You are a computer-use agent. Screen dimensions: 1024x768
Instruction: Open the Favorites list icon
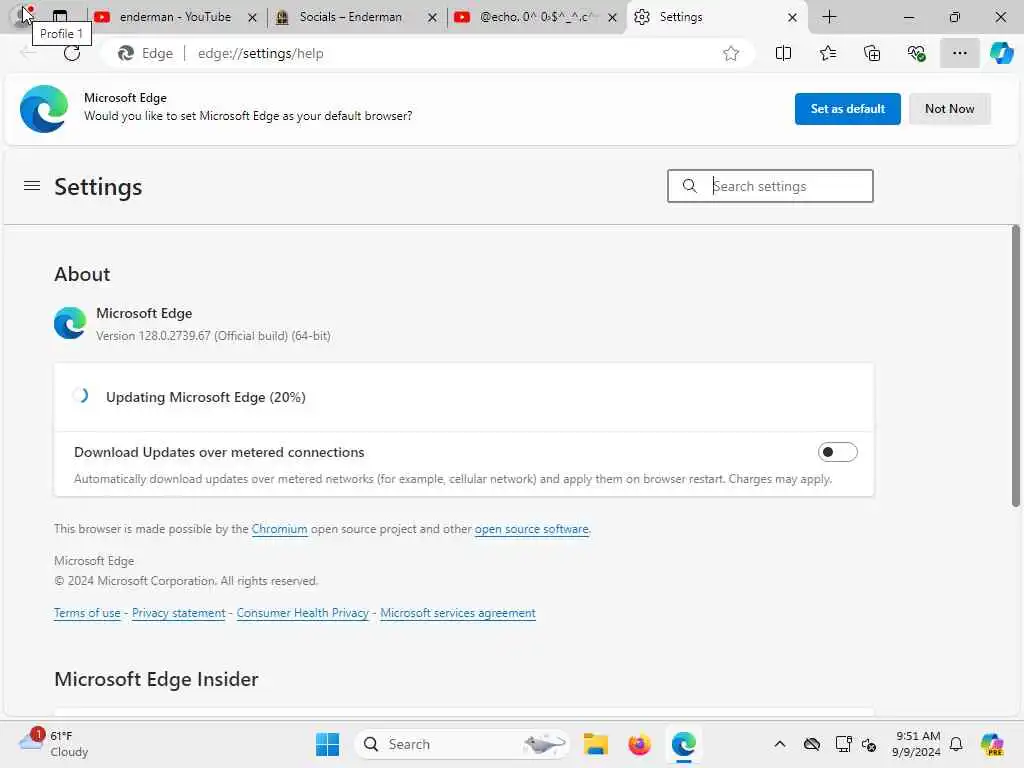[827, 54]
